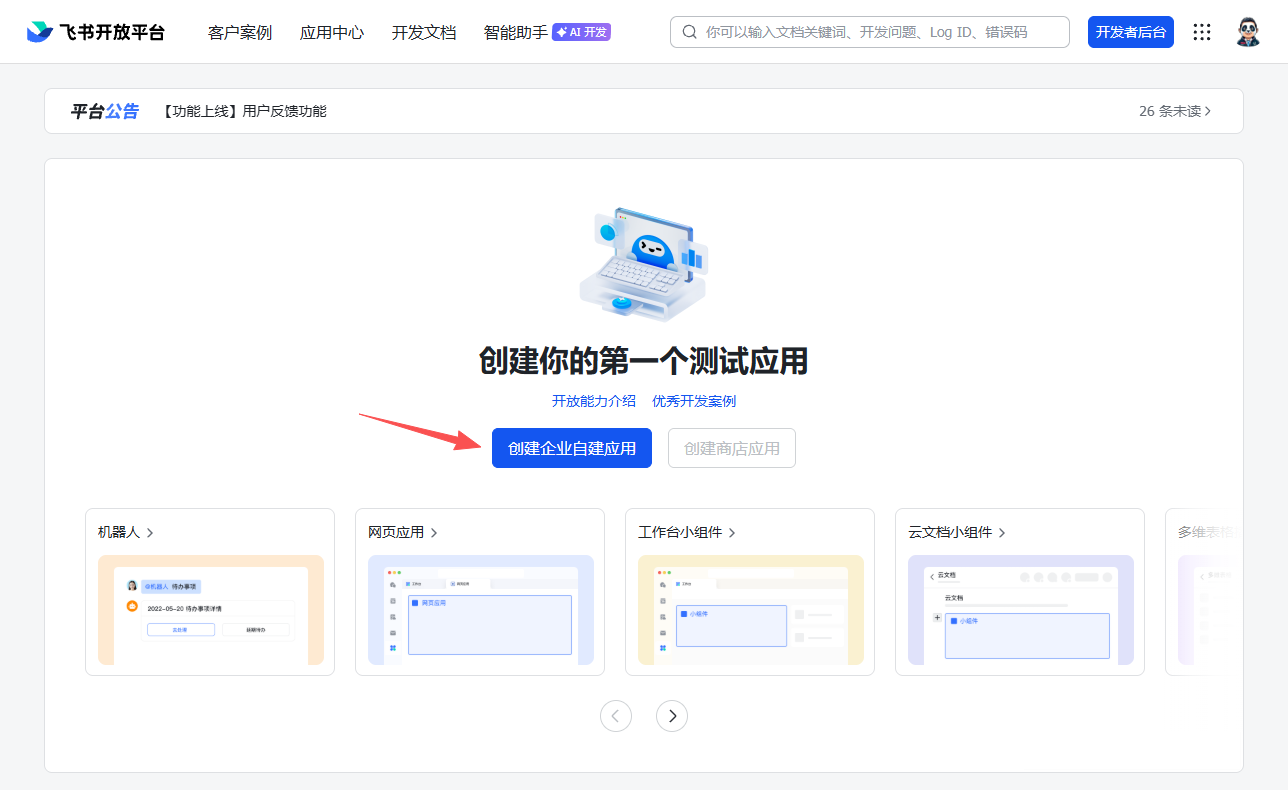Open the 网页应用 preview thumbnail

(481, 610)
